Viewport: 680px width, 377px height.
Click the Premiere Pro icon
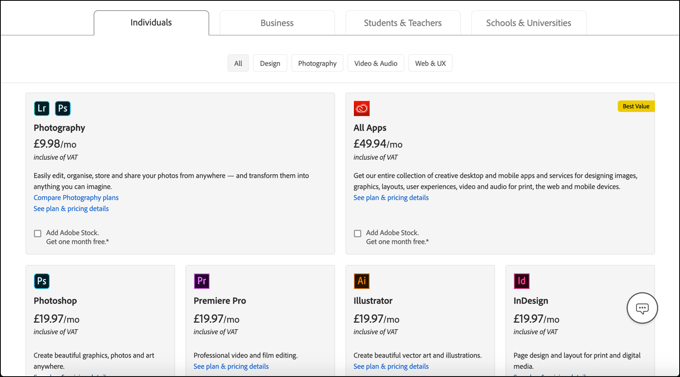coord(202,281)
